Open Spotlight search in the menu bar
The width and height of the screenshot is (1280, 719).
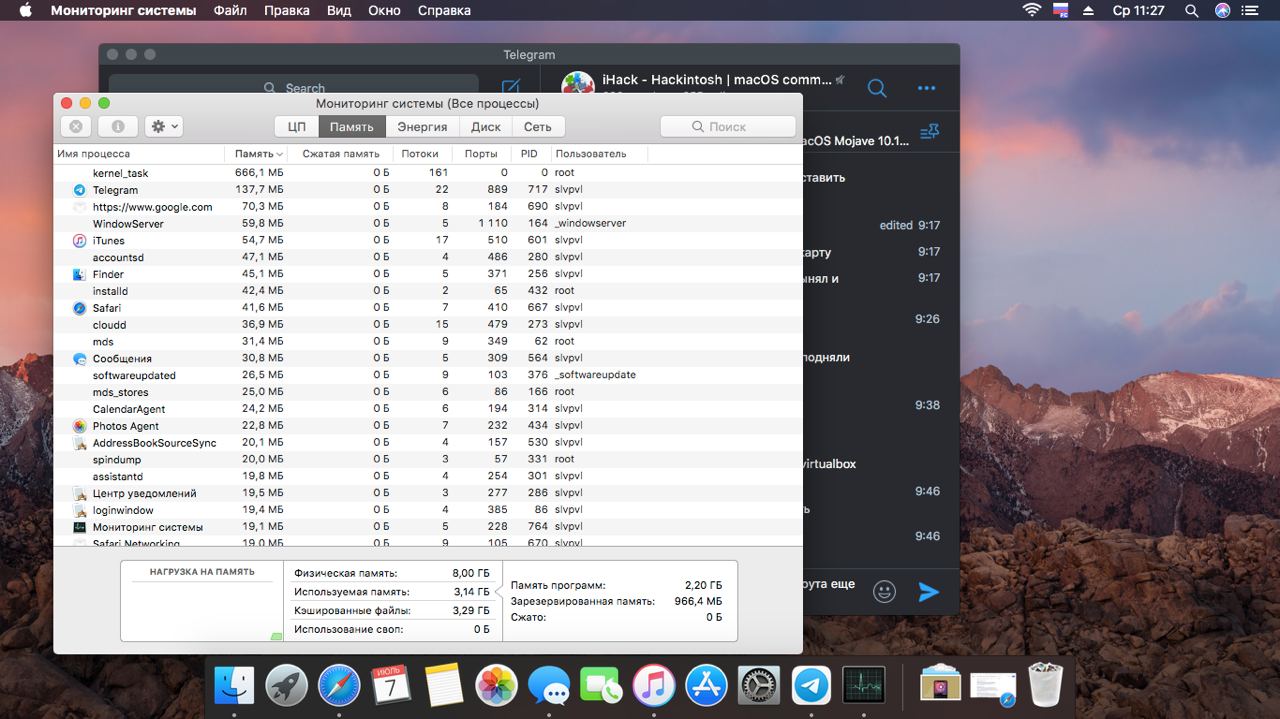pyautogui.click(x=1191, y=10)
